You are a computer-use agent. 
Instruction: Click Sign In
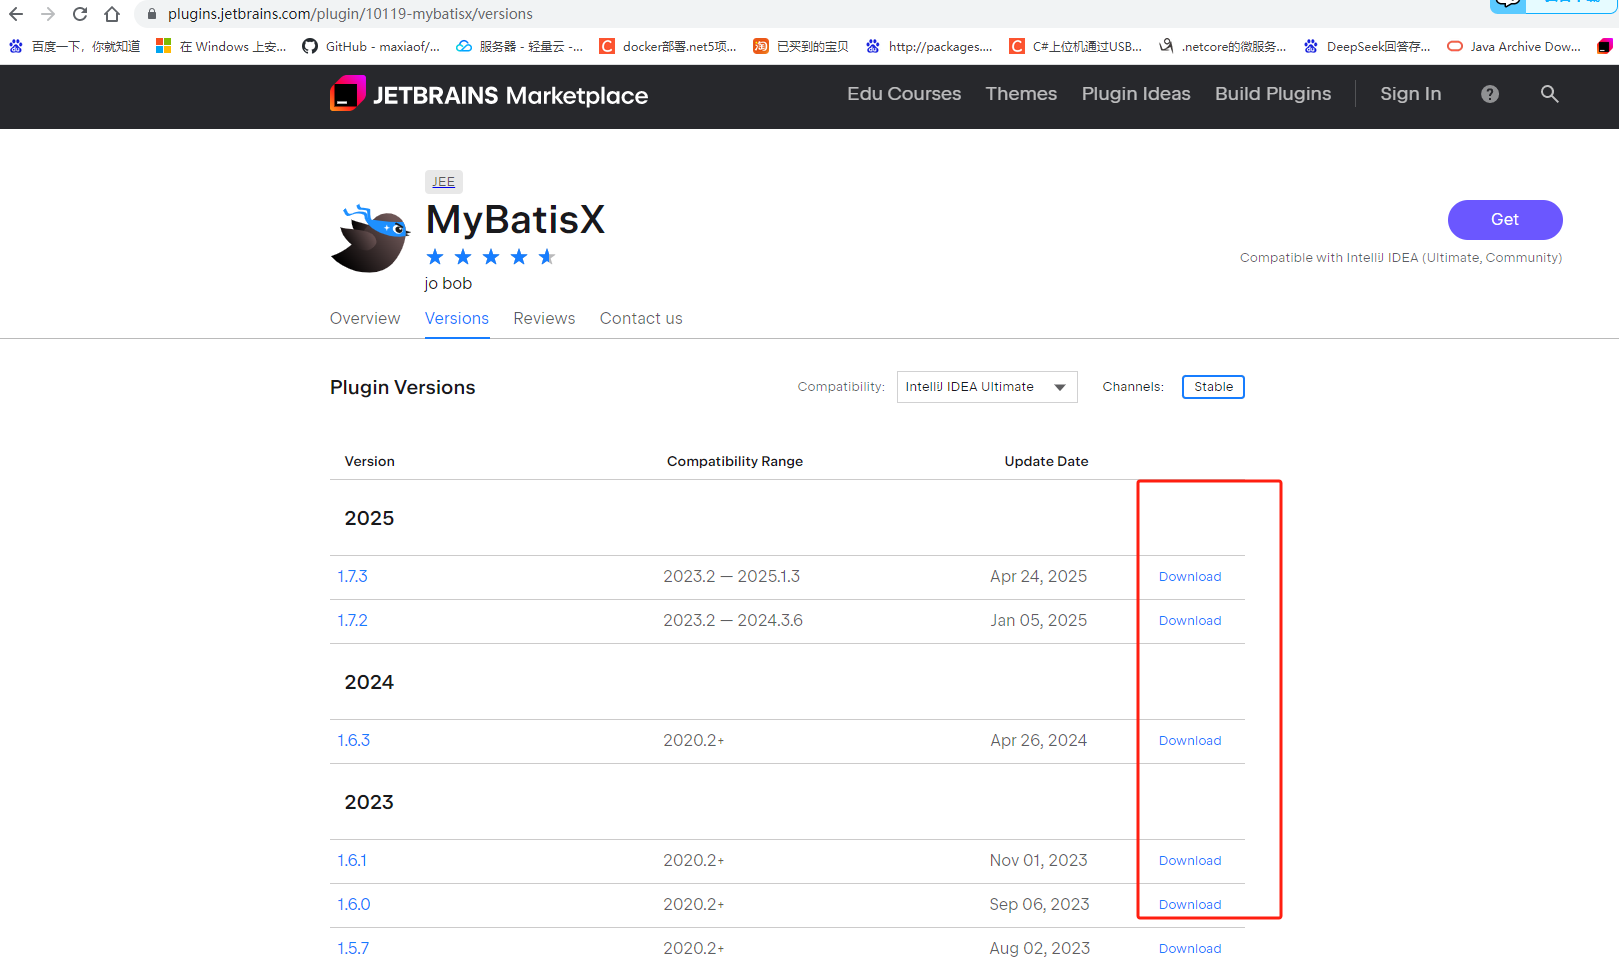tap(1411, 94)
